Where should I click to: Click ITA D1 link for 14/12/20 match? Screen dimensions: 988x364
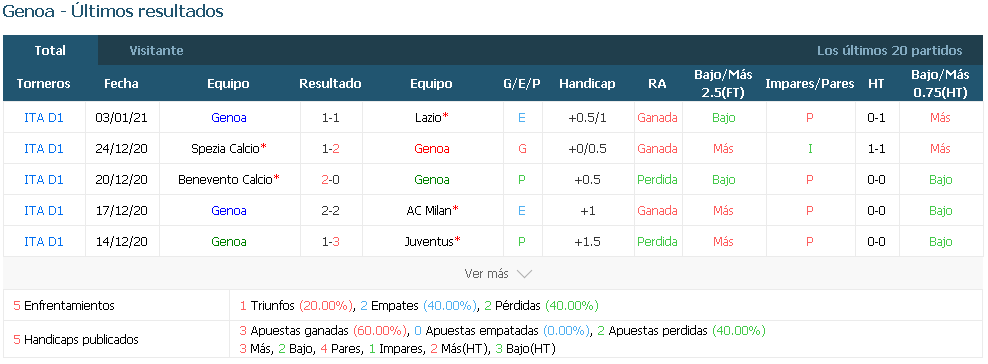(x=43, y=241)
